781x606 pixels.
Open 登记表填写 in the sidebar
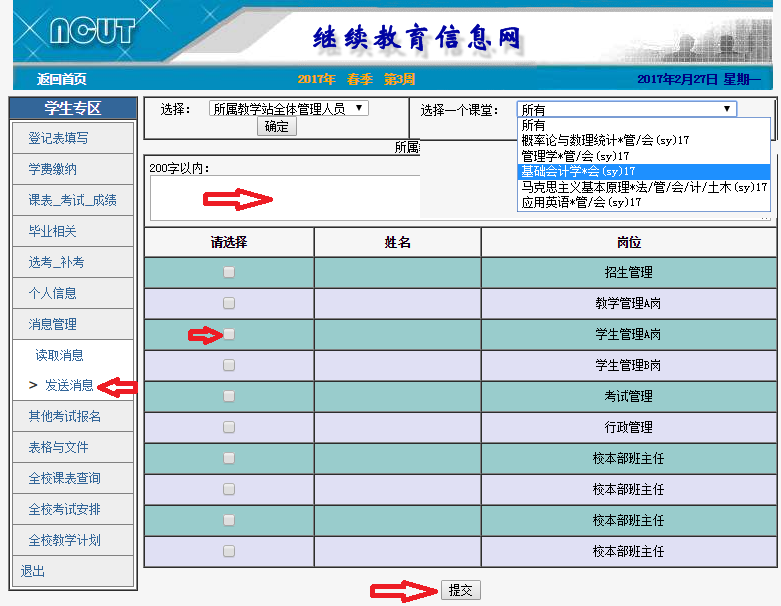point(58,138)
